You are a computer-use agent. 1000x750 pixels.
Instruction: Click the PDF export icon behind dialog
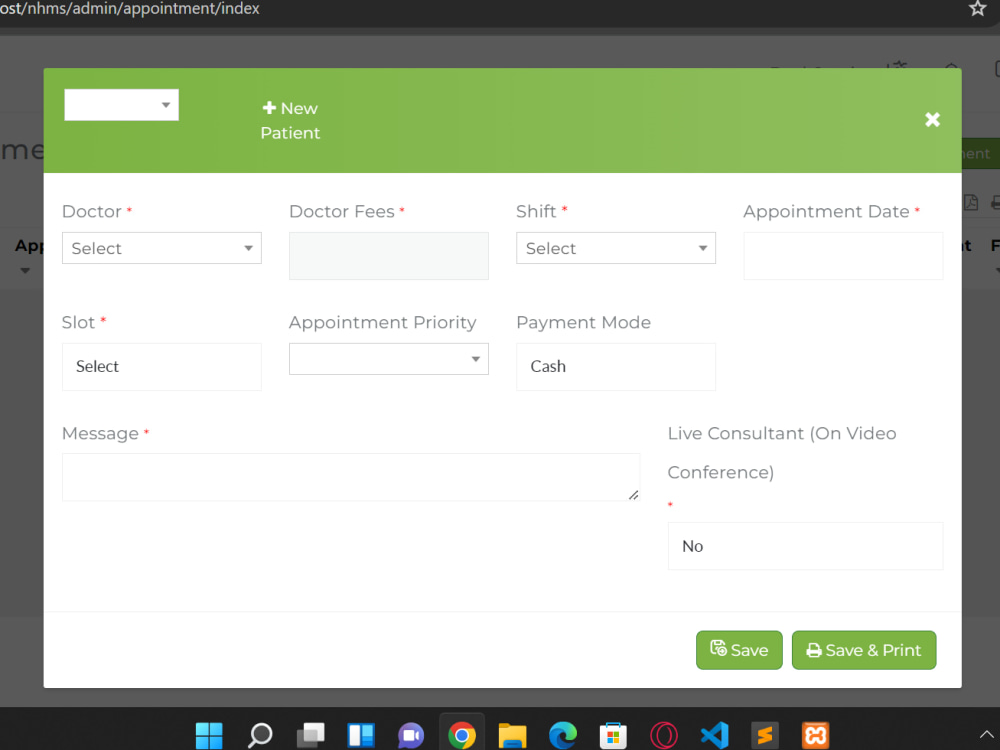coord(970,203)
